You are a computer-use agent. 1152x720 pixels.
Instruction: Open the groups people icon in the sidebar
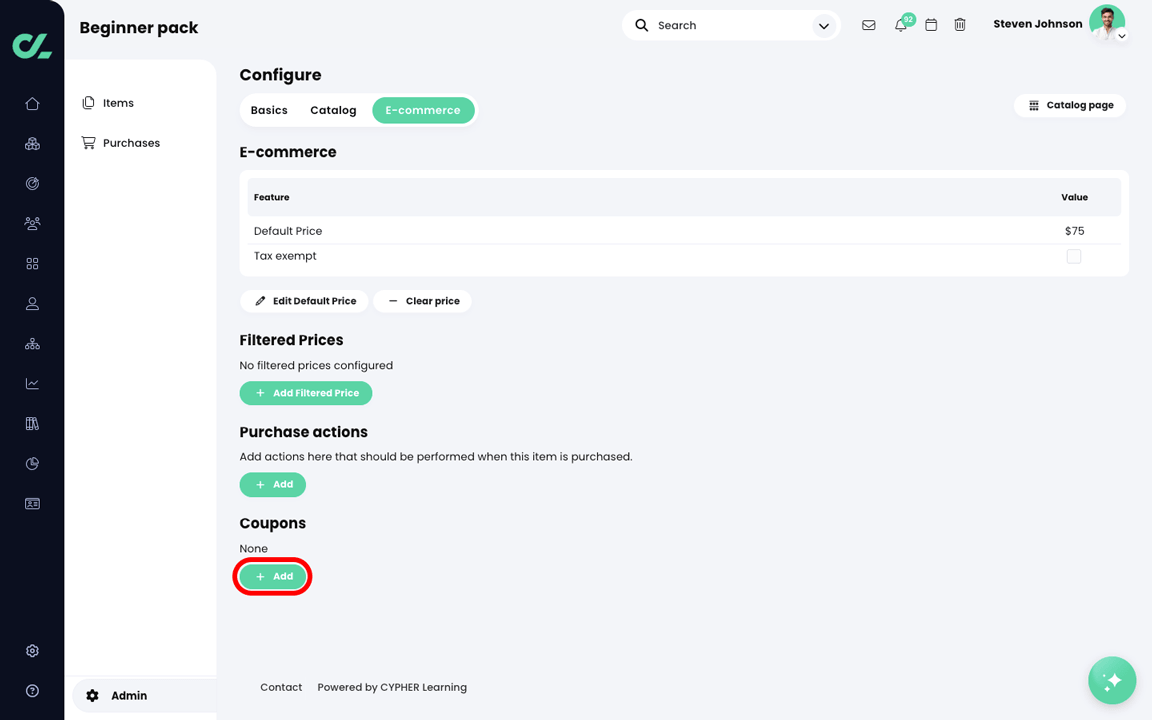point(32,223)
